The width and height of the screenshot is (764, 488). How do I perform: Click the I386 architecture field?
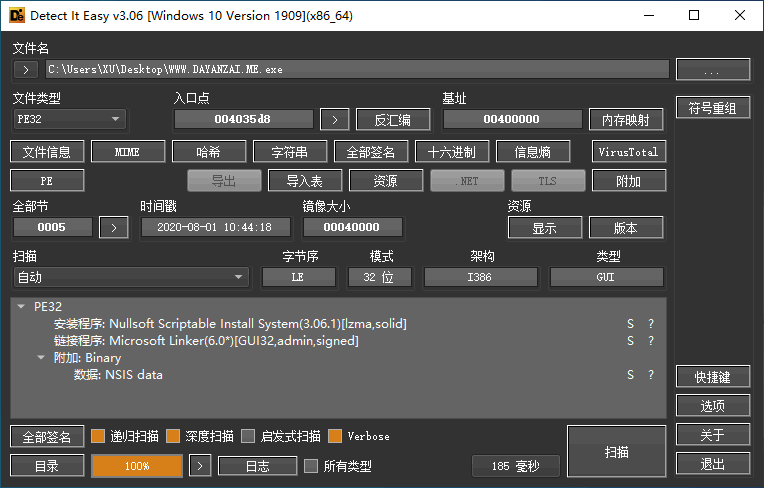click(480, 278)
